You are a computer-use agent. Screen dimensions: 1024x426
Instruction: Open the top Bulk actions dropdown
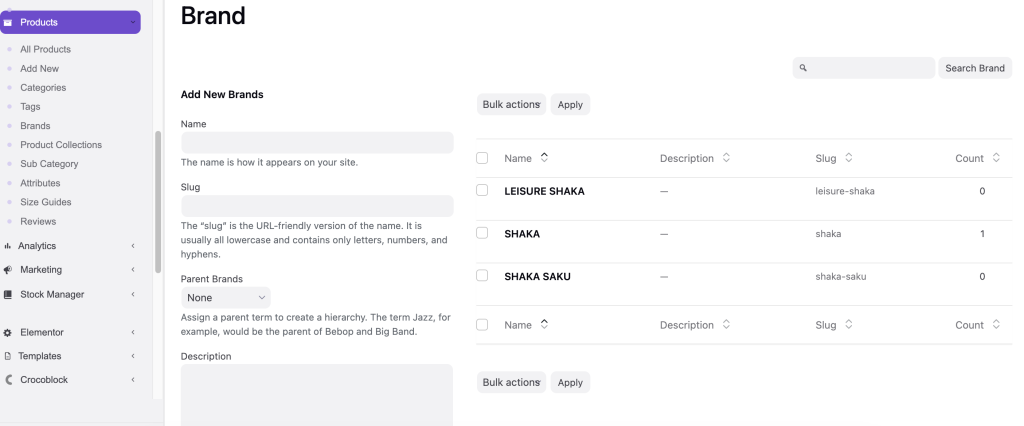[x=511, y=104]
